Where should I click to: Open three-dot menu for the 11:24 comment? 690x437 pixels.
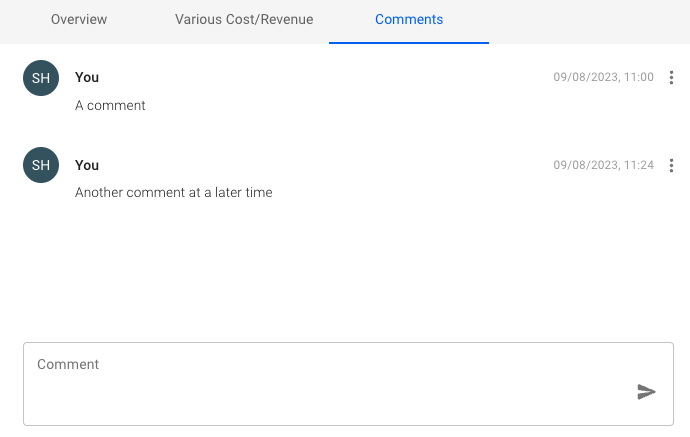coord(671,165)
